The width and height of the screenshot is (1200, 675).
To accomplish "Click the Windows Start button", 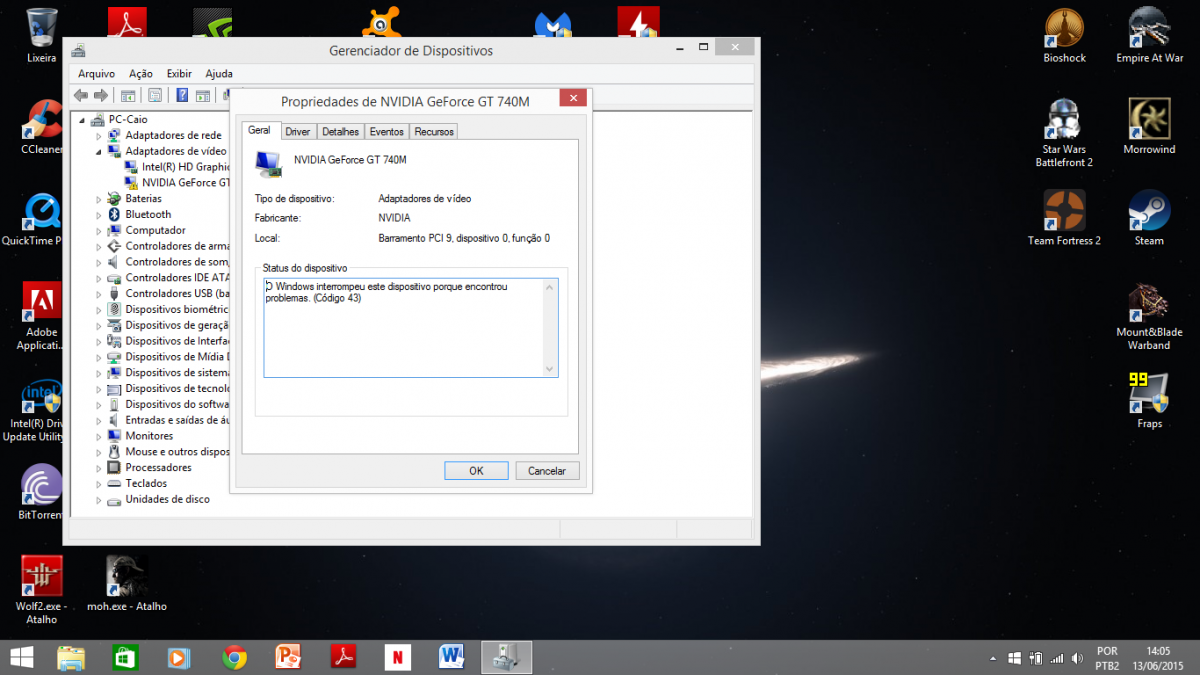I will click(x=21, y=657).
